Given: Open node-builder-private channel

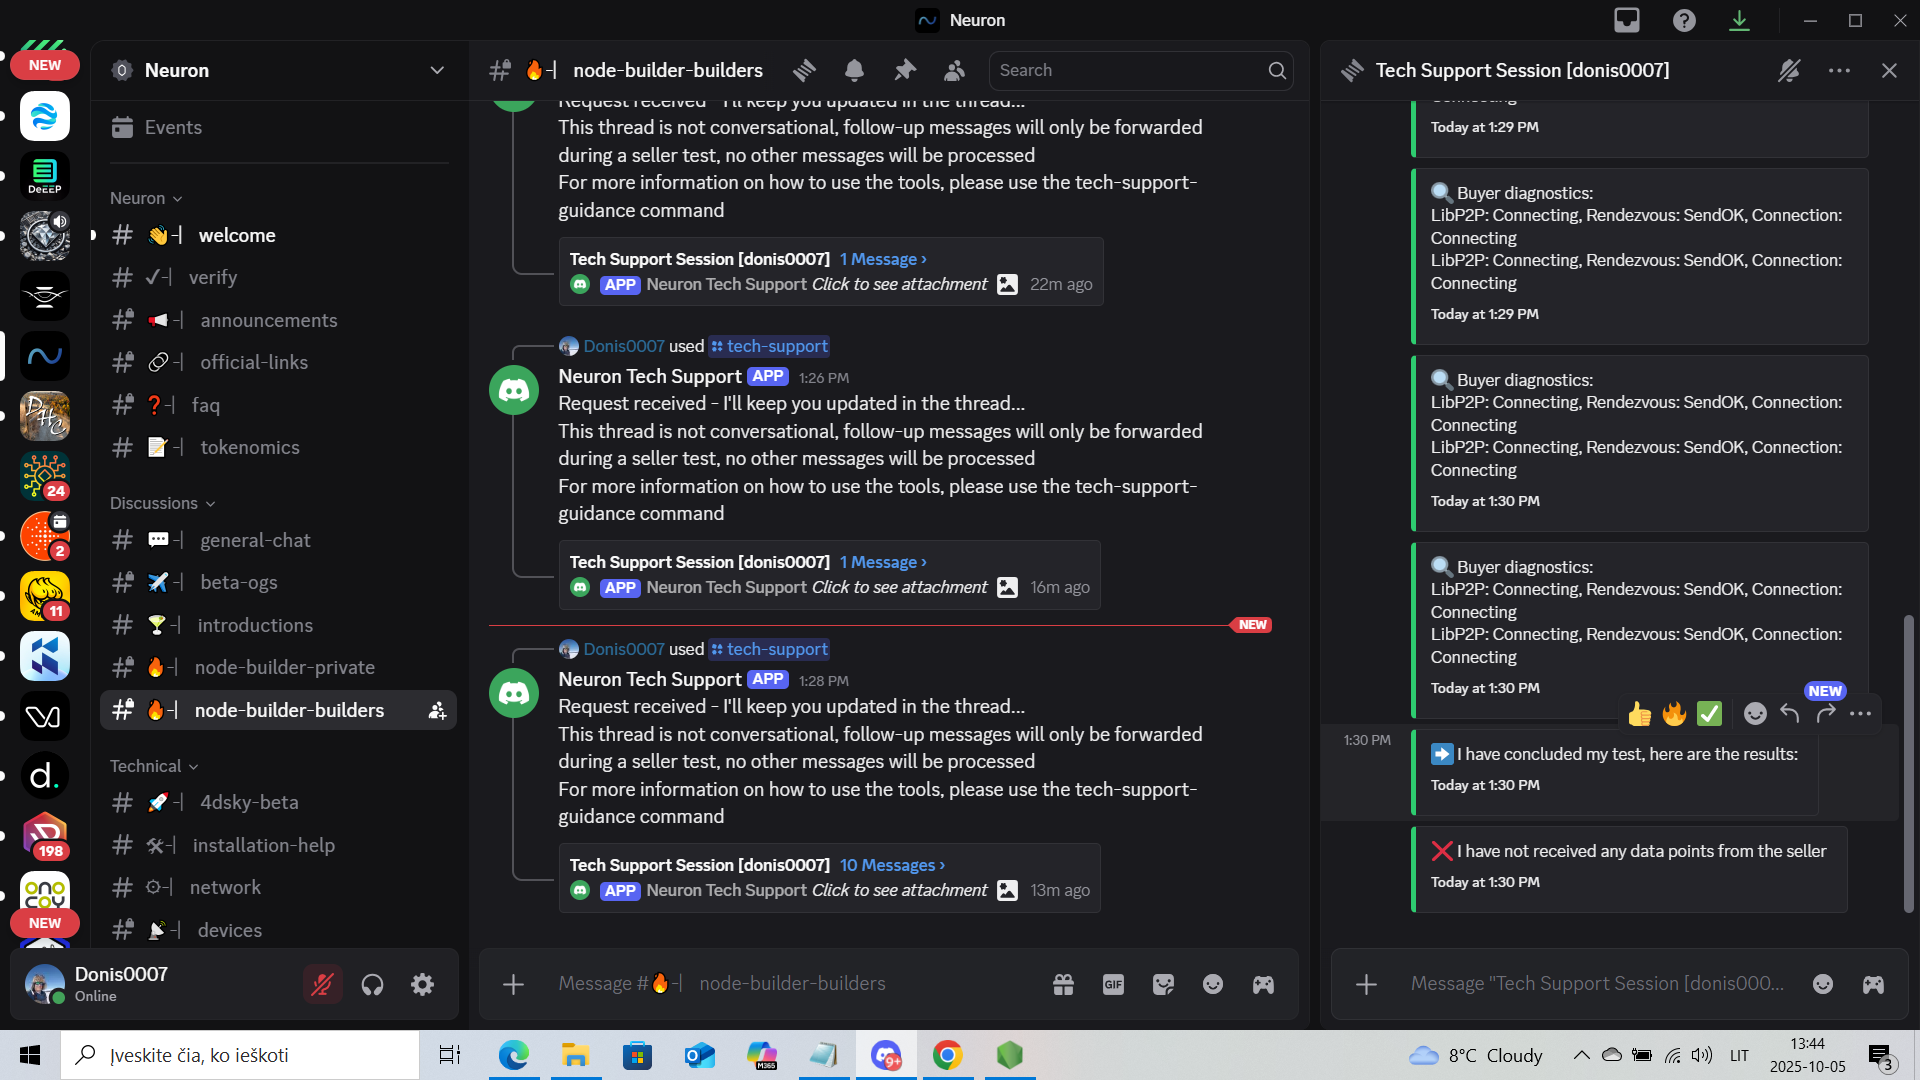Looking at the screenshot, I should tap(279, 667).
